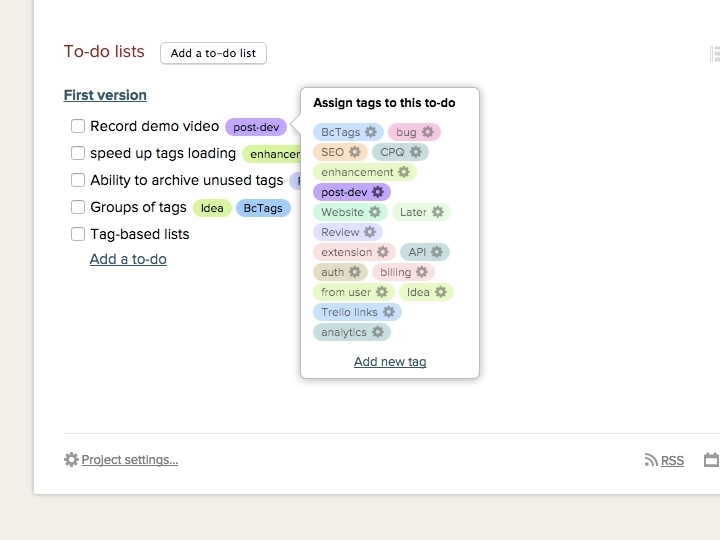The height and width of the screenshot is (540, 720).
Task: Open gear icon on Trello links tag
Action: coord(389,312)
